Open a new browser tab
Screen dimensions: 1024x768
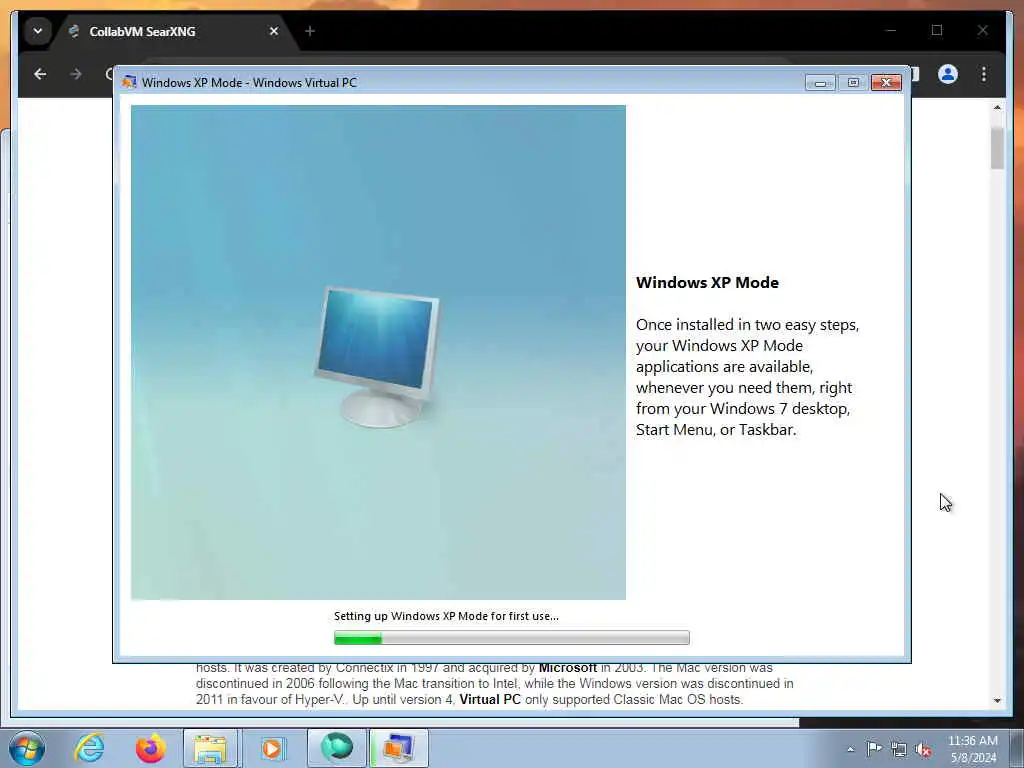pyautogui.click(x=310, y=31)
